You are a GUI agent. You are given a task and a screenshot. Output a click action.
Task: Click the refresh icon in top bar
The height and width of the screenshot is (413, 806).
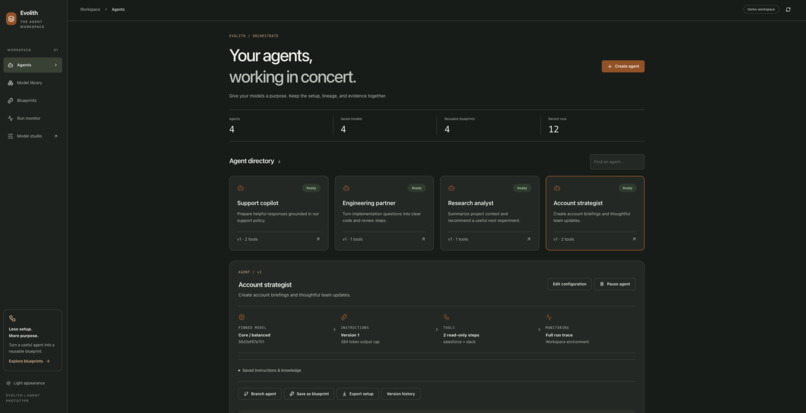788,9
